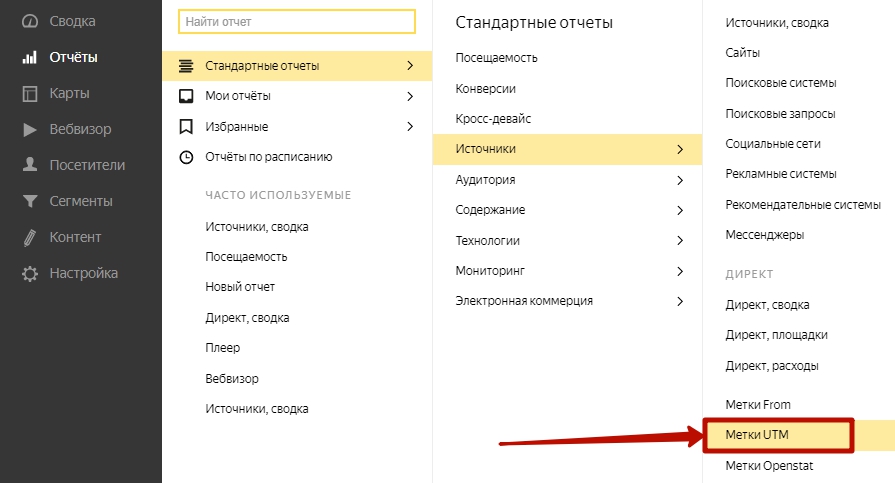Expand the Мои отчёты submenu arrow
Screen dimensions: 895x483
pyautogui.click(x=410, y=96)
